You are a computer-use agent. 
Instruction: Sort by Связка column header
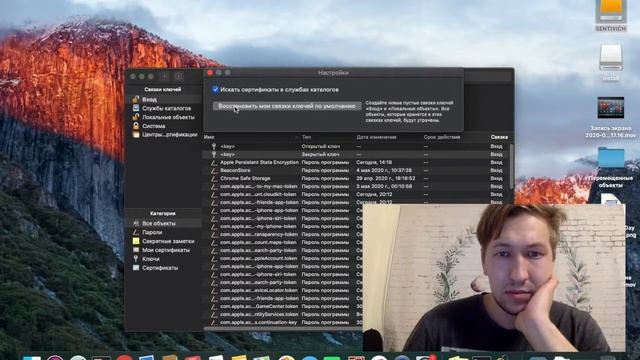499,137
